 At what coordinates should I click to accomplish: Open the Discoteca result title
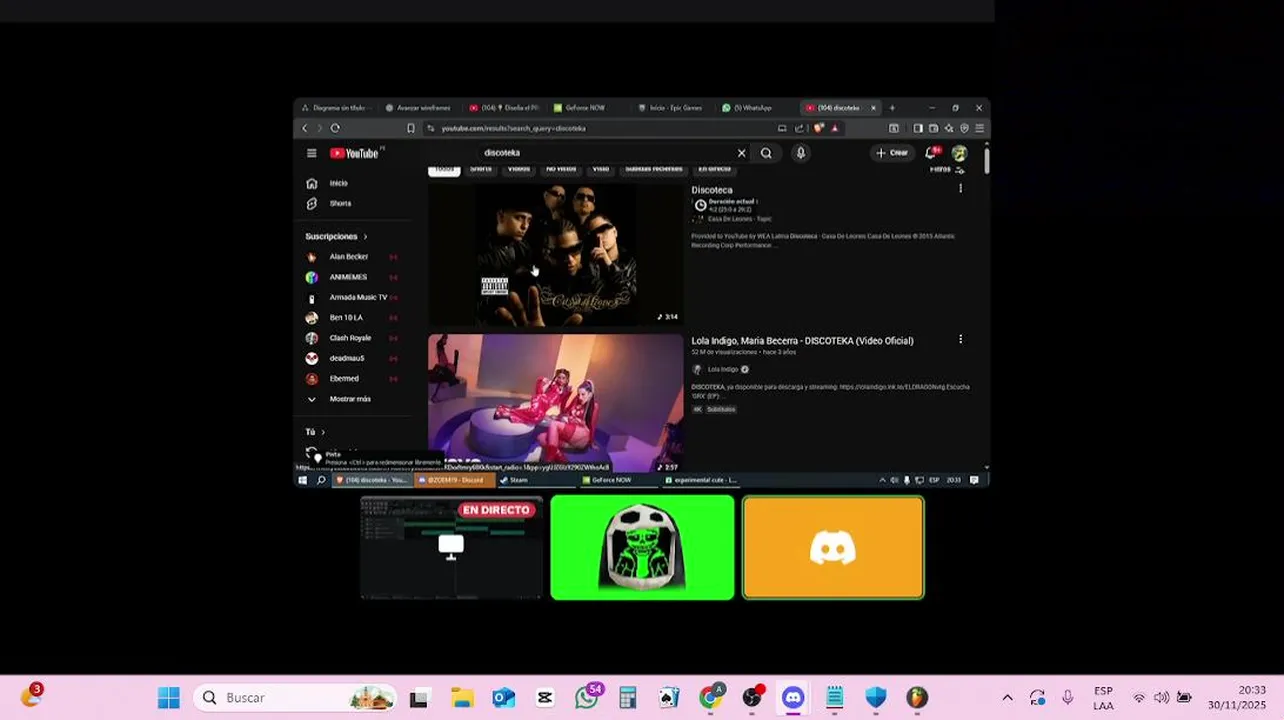(712, 190)
